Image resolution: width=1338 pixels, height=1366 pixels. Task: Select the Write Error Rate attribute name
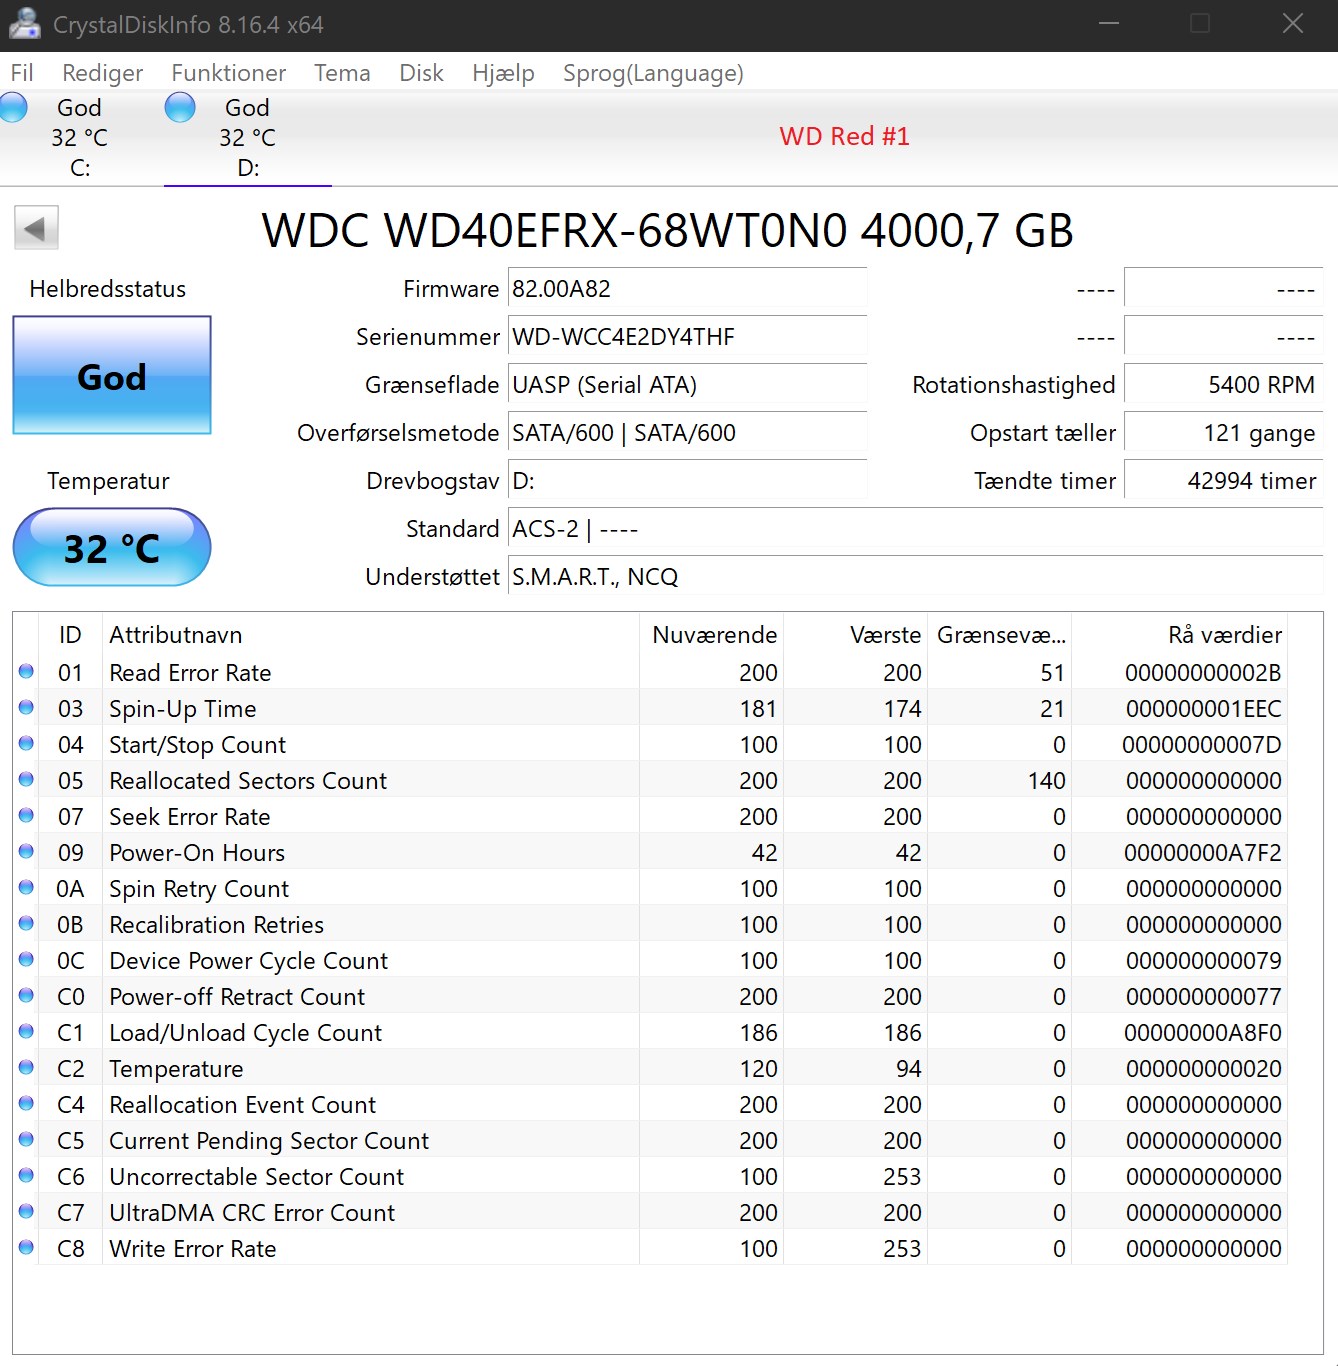pyautogui.click(x=193, y=1249)
